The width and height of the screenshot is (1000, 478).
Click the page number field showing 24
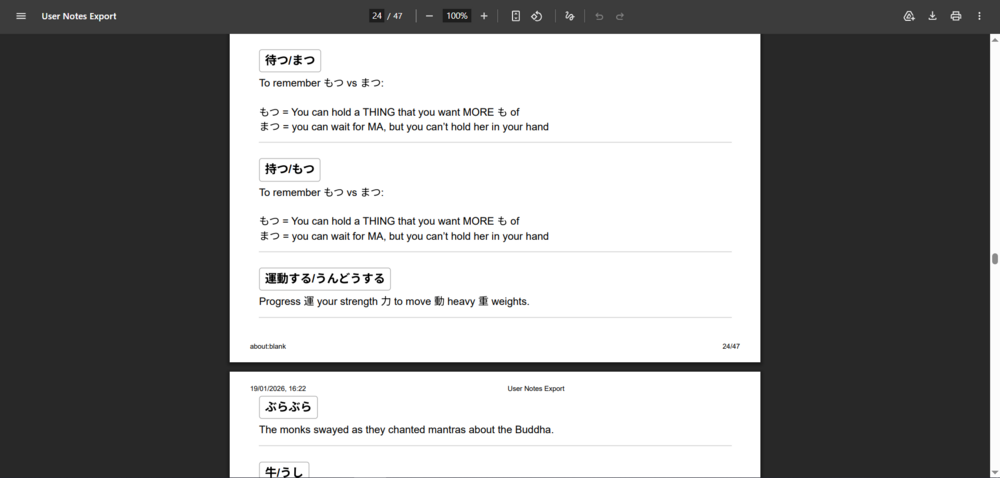[377, 16]
